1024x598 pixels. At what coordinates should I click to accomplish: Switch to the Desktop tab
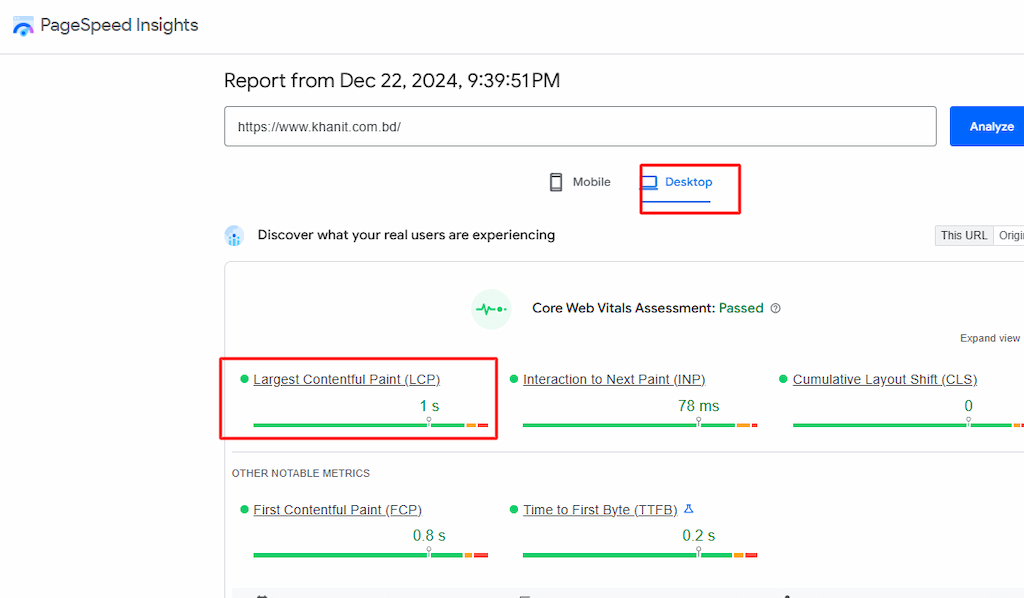(x=677, y=182)
